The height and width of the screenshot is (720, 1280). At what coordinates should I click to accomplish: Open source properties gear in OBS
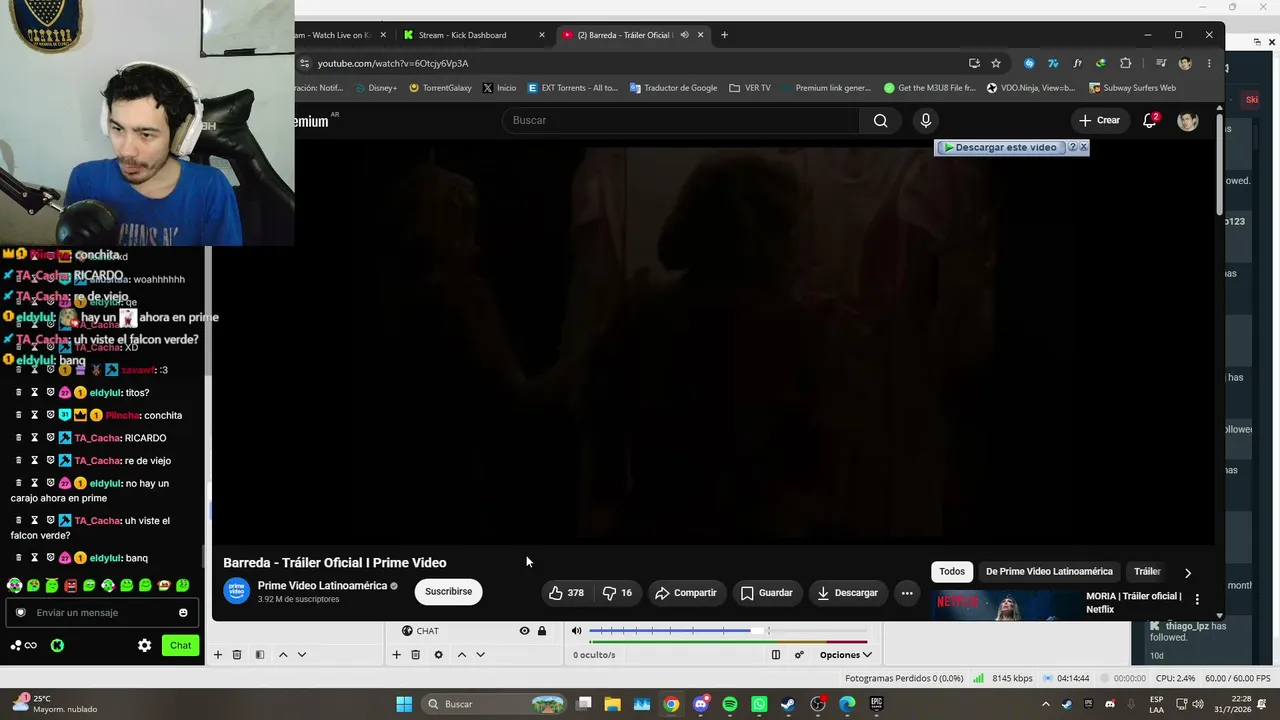[438, 655]
